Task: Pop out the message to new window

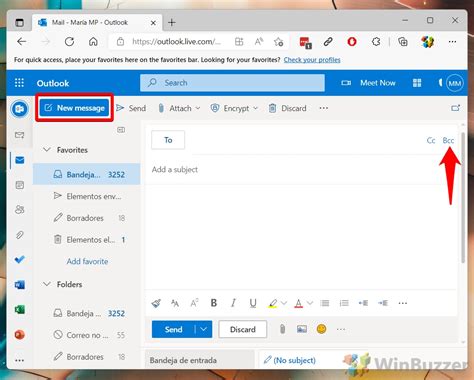Action: (x=456, y=108)
